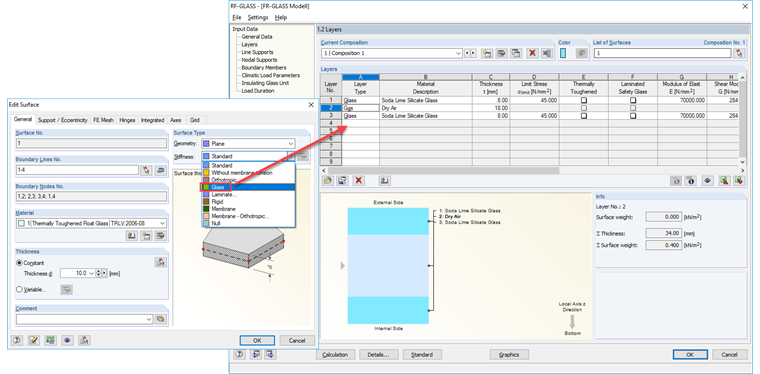The image size is (760, 374).
Task: Click Cancel in RF-GLASS window
Action: (x=729, y=355)
